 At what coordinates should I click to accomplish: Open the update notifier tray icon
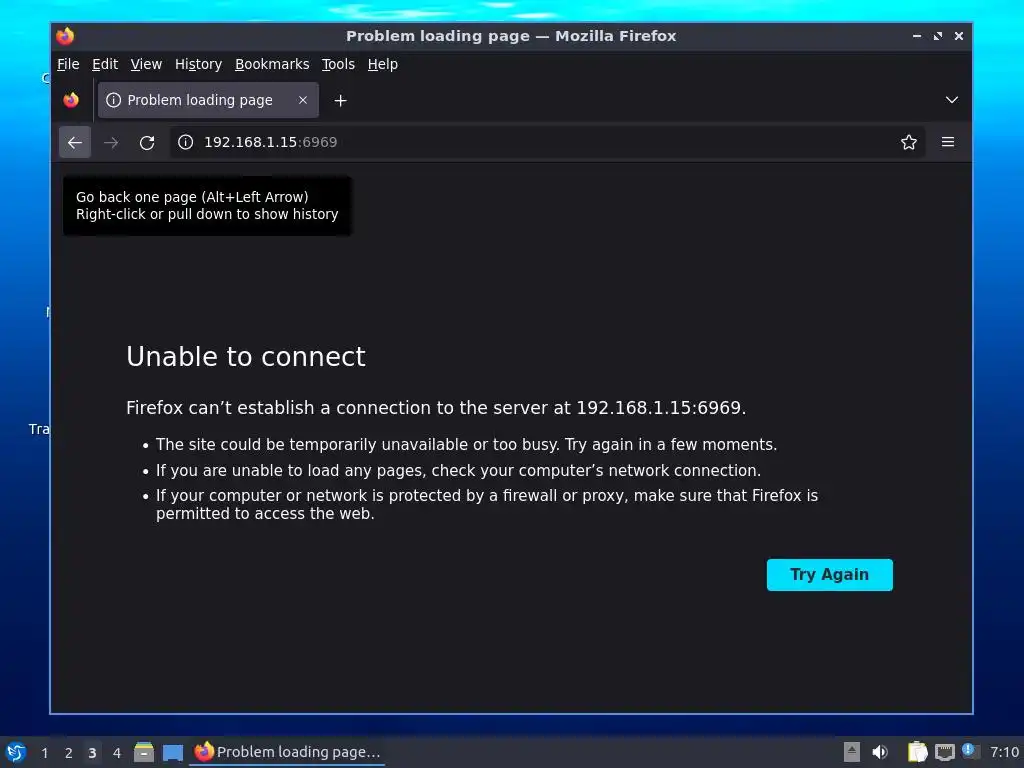(x=970, y=751)
